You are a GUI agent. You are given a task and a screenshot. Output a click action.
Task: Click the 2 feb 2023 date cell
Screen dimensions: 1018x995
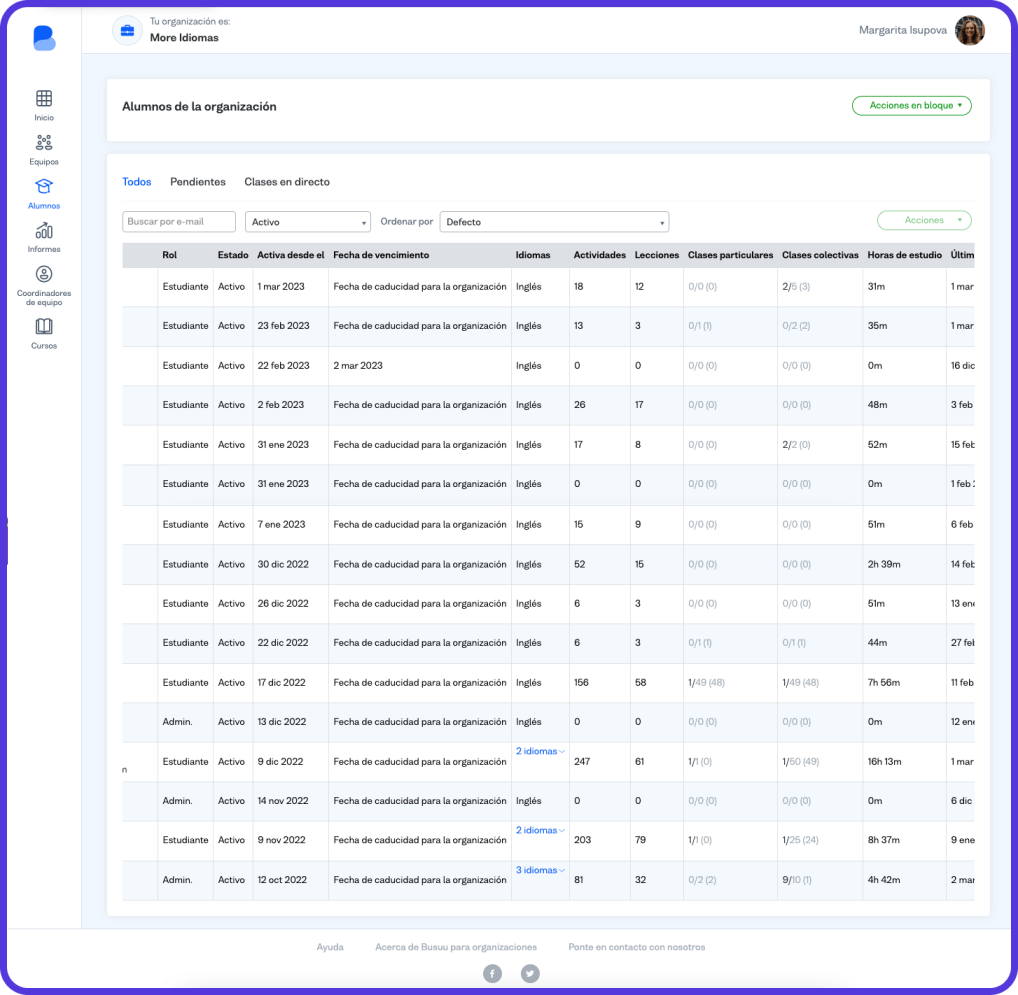(280, 404)
